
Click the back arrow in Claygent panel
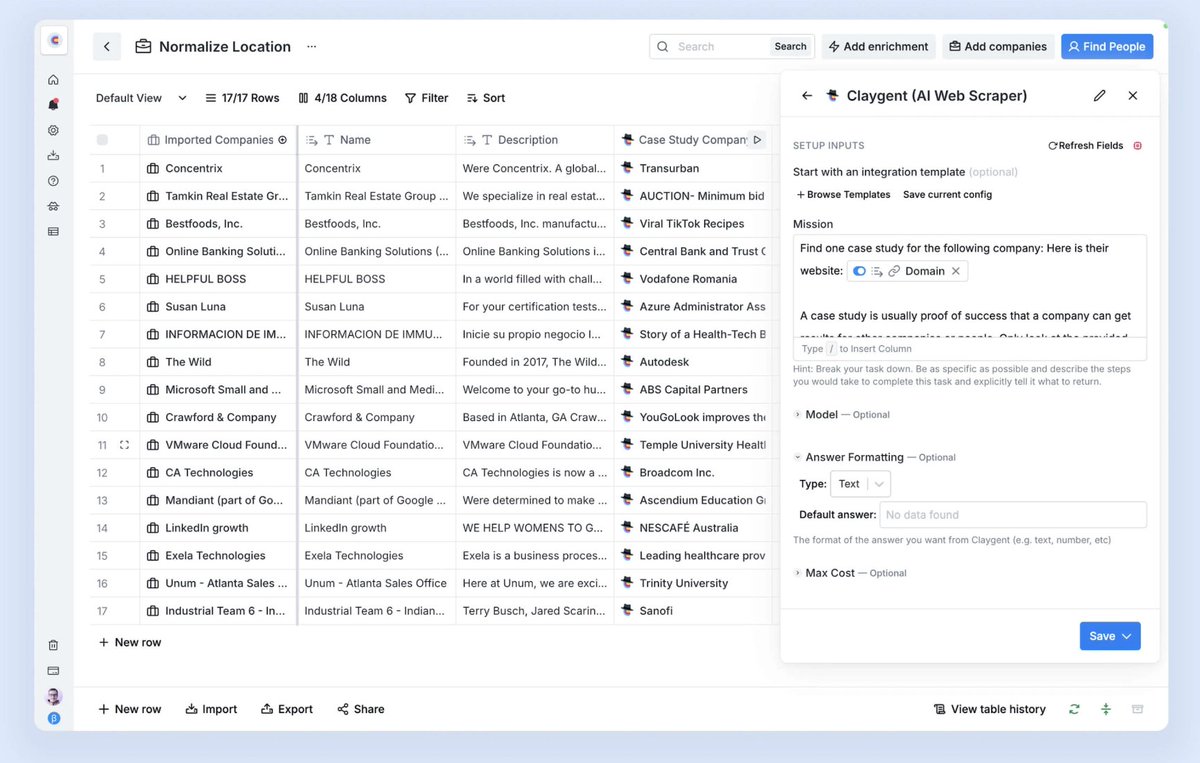pyautogui.click(x=807, y=96)
